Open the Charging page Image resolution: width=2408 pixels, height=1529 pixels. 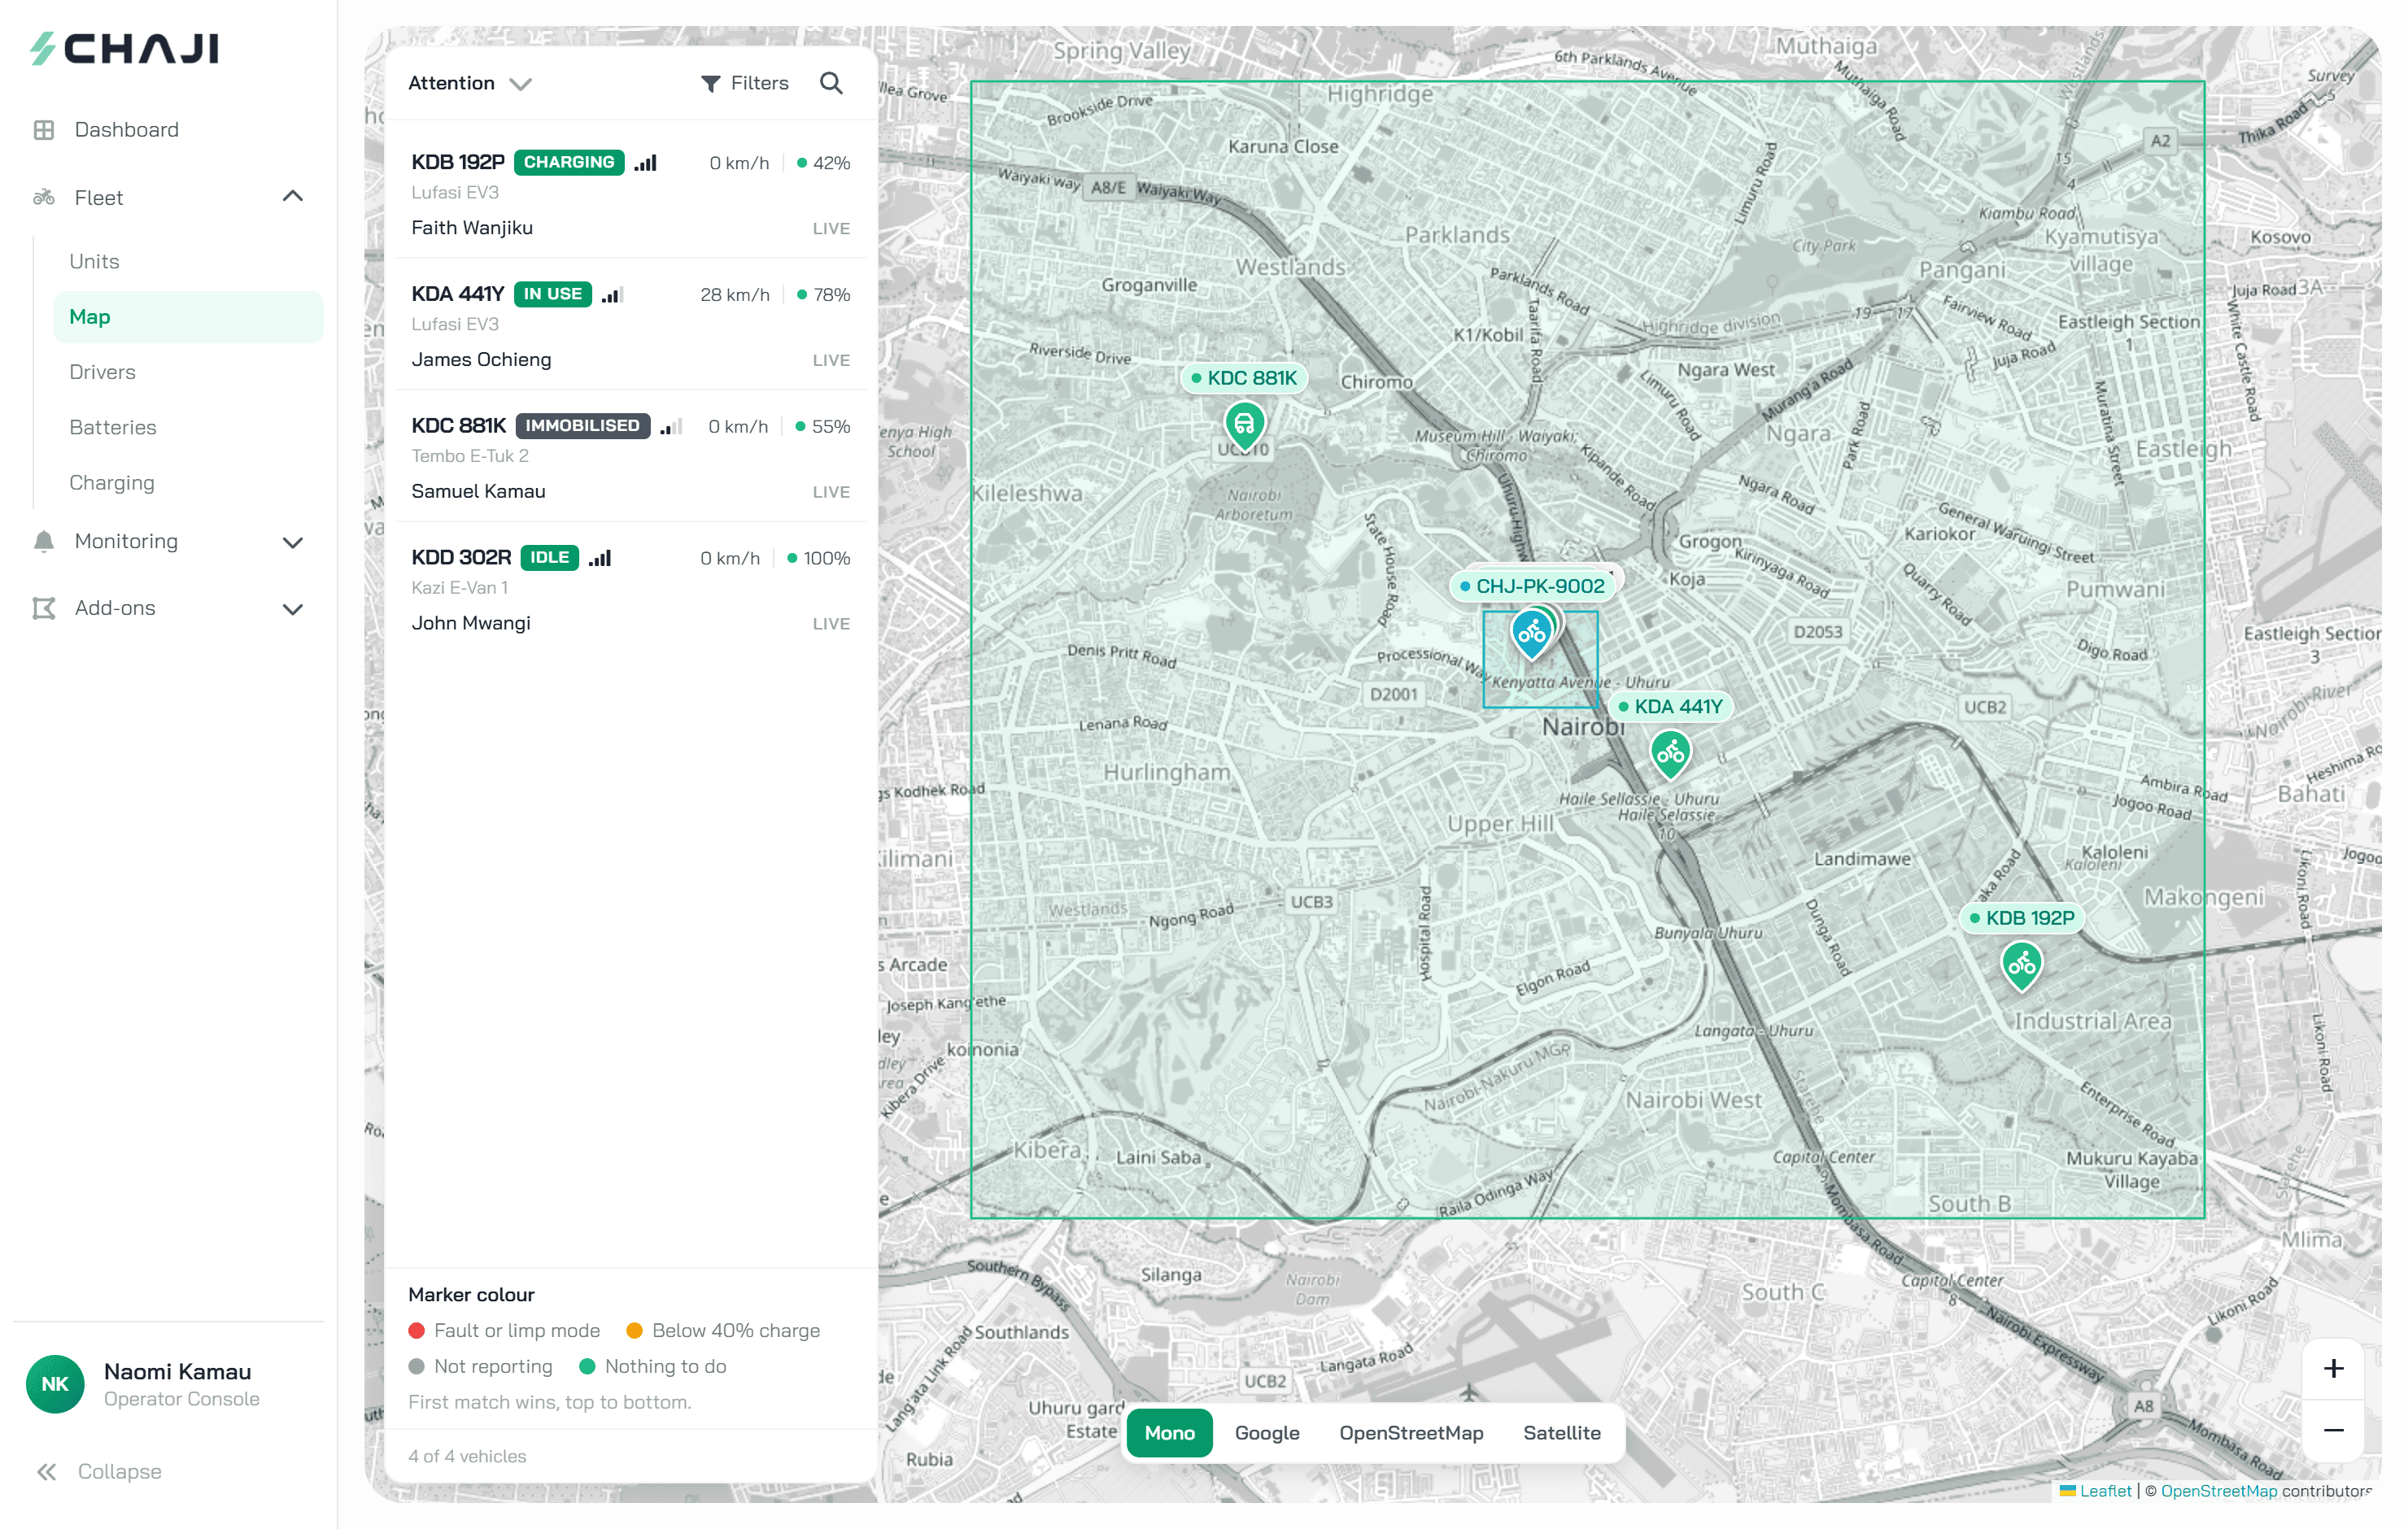pyautogui.click(x=188, y=483)
